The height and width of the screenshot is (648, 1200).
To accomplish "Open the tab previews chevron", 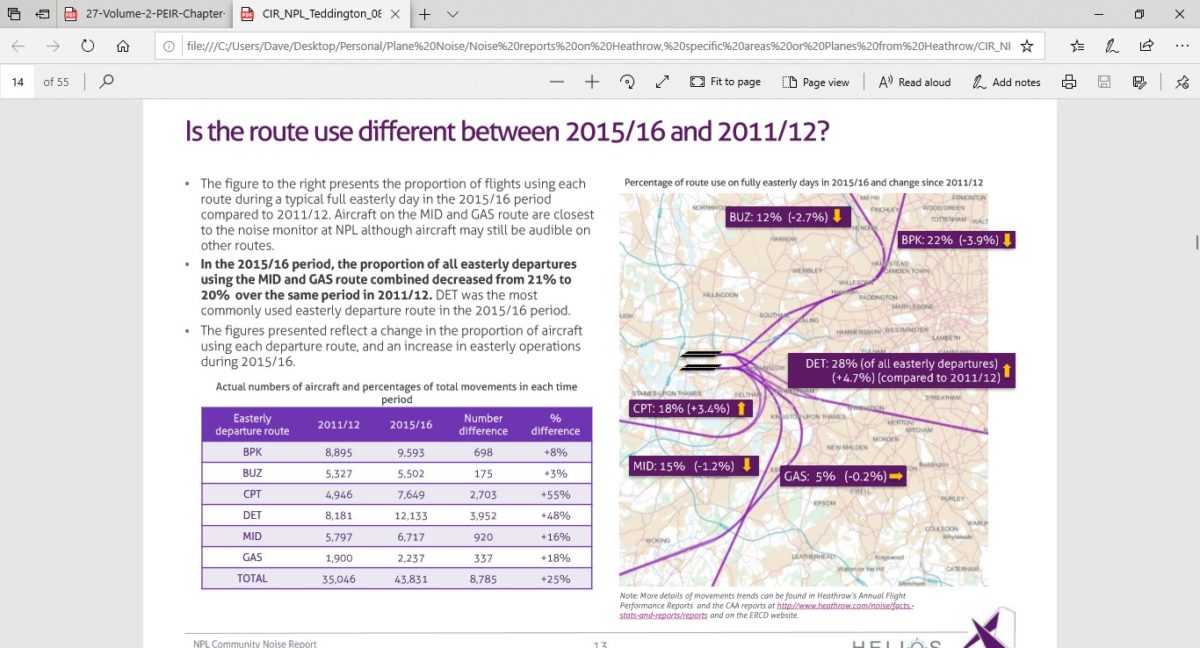I will pos(453,15).
